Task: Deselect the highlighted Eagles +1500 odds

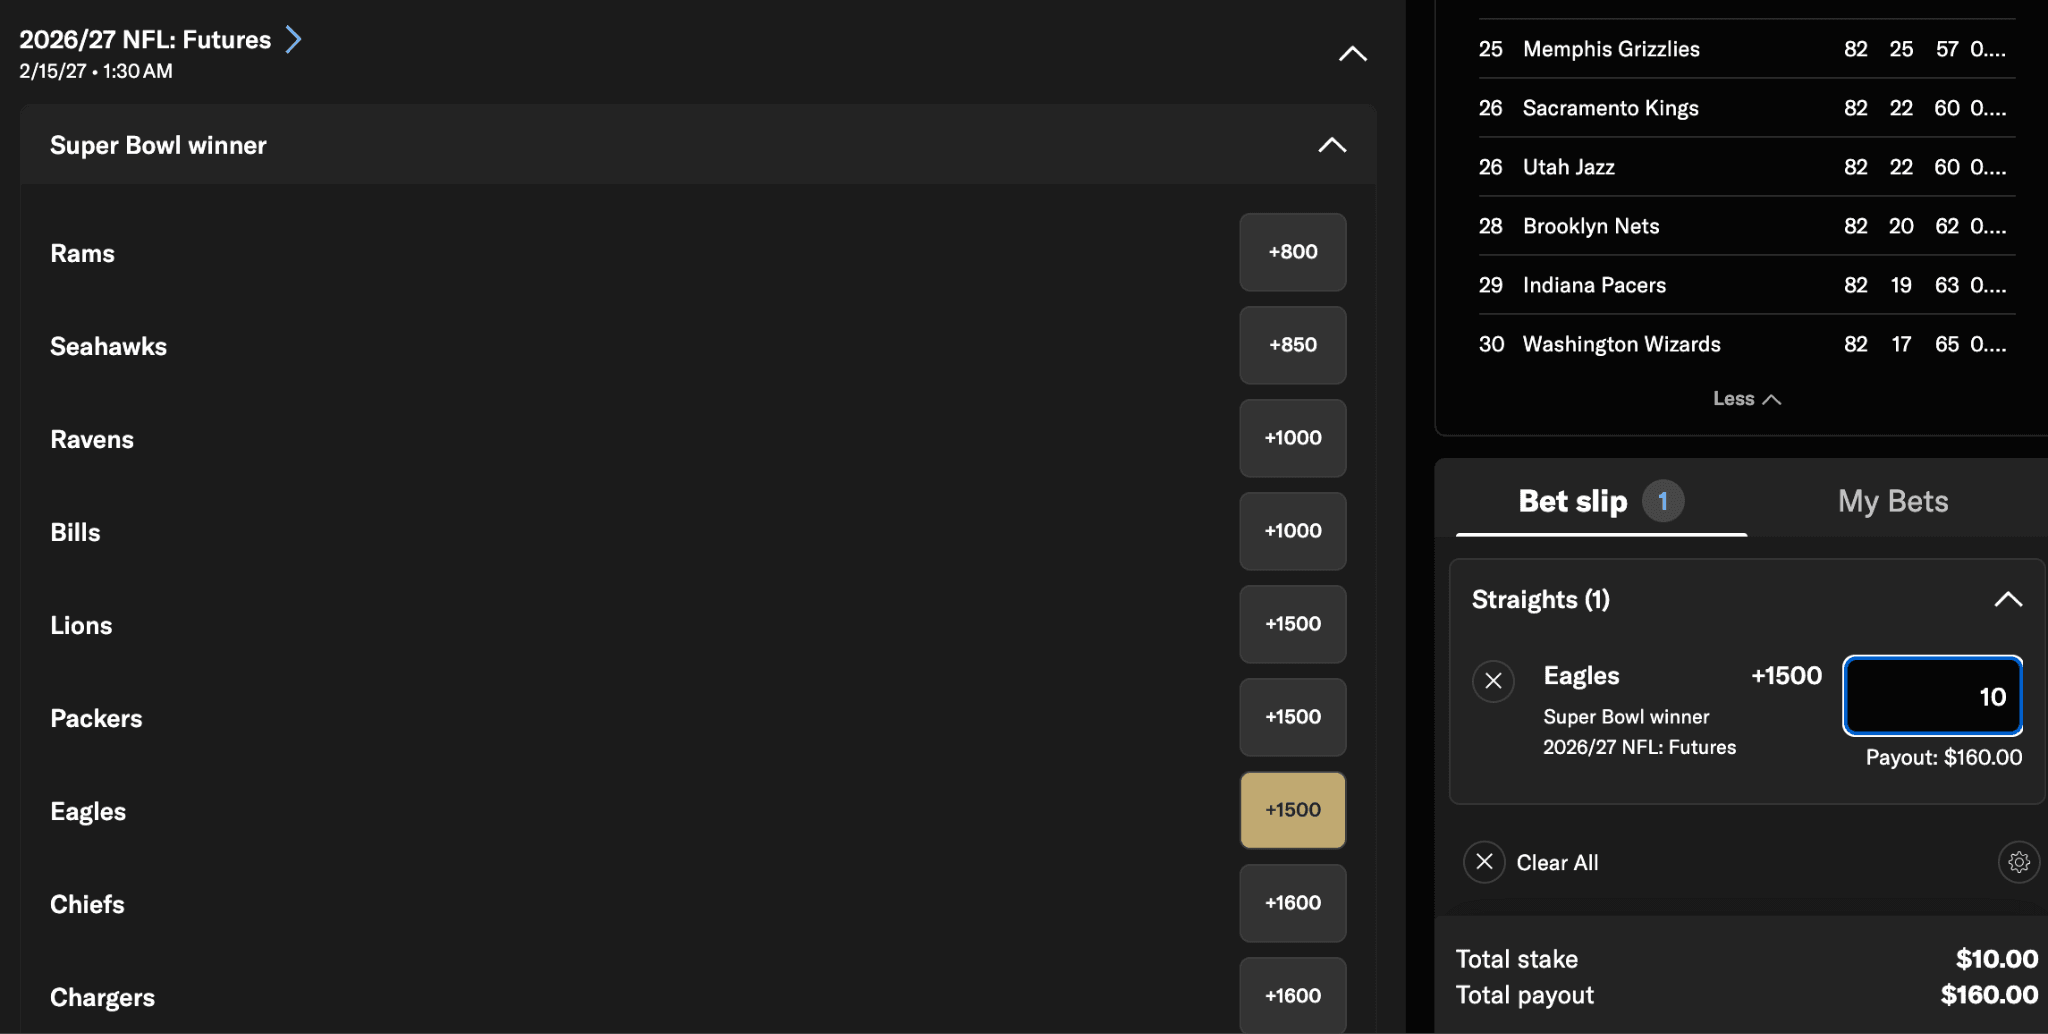Action: (x=1293, y=810)
